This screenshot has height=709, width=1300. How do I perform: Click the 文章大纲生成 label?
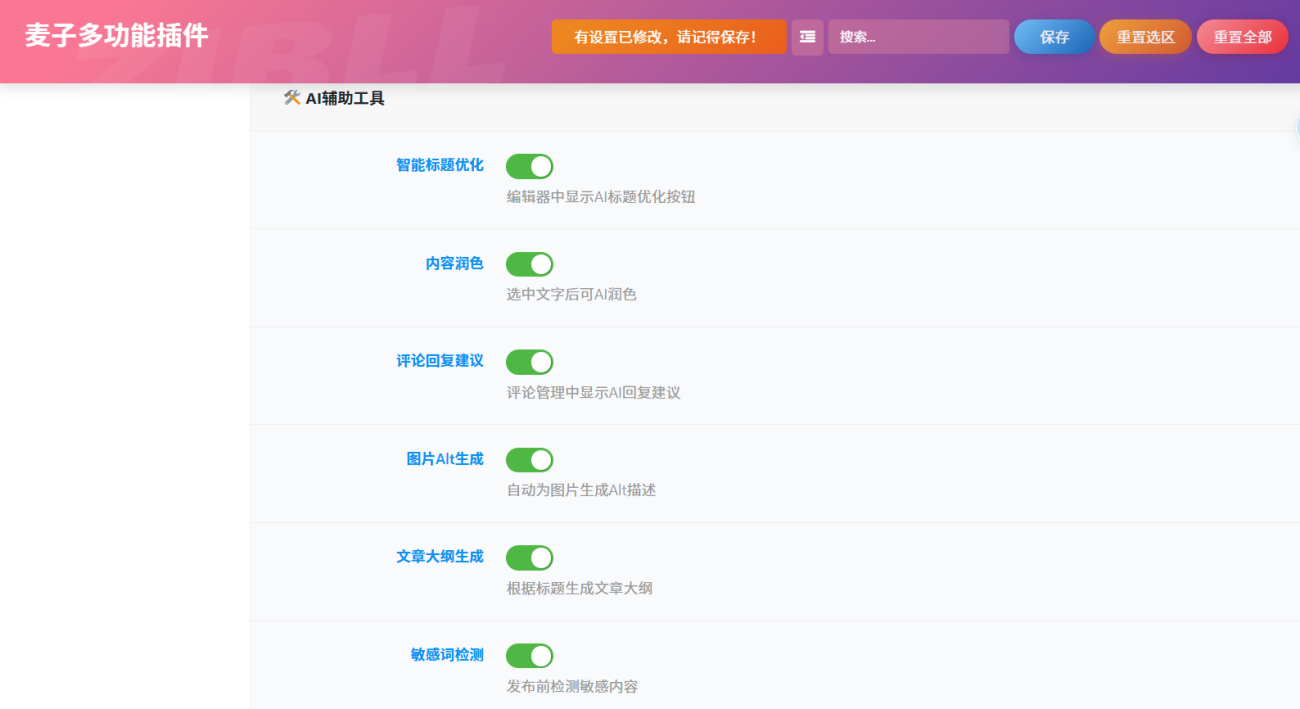(439, 557)
